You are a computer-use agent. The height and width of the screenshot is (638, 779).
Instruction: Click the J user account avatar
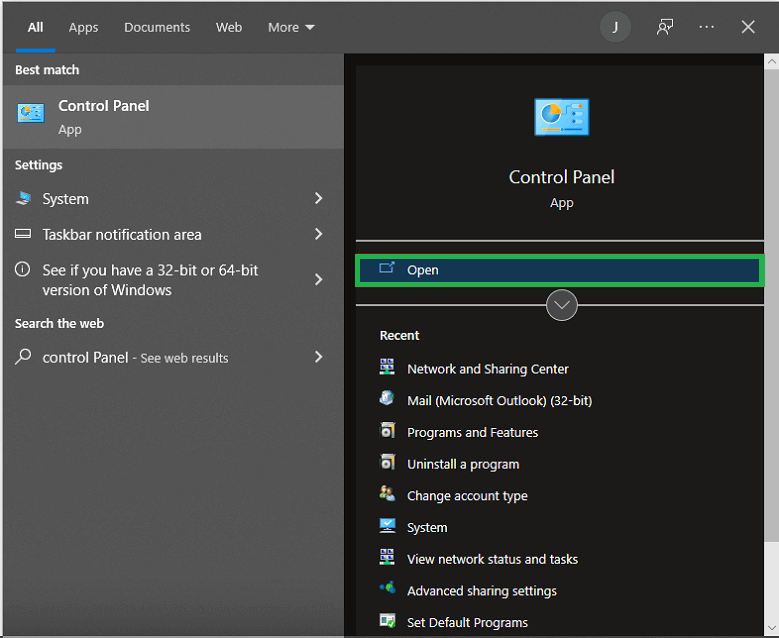(615, 27)
